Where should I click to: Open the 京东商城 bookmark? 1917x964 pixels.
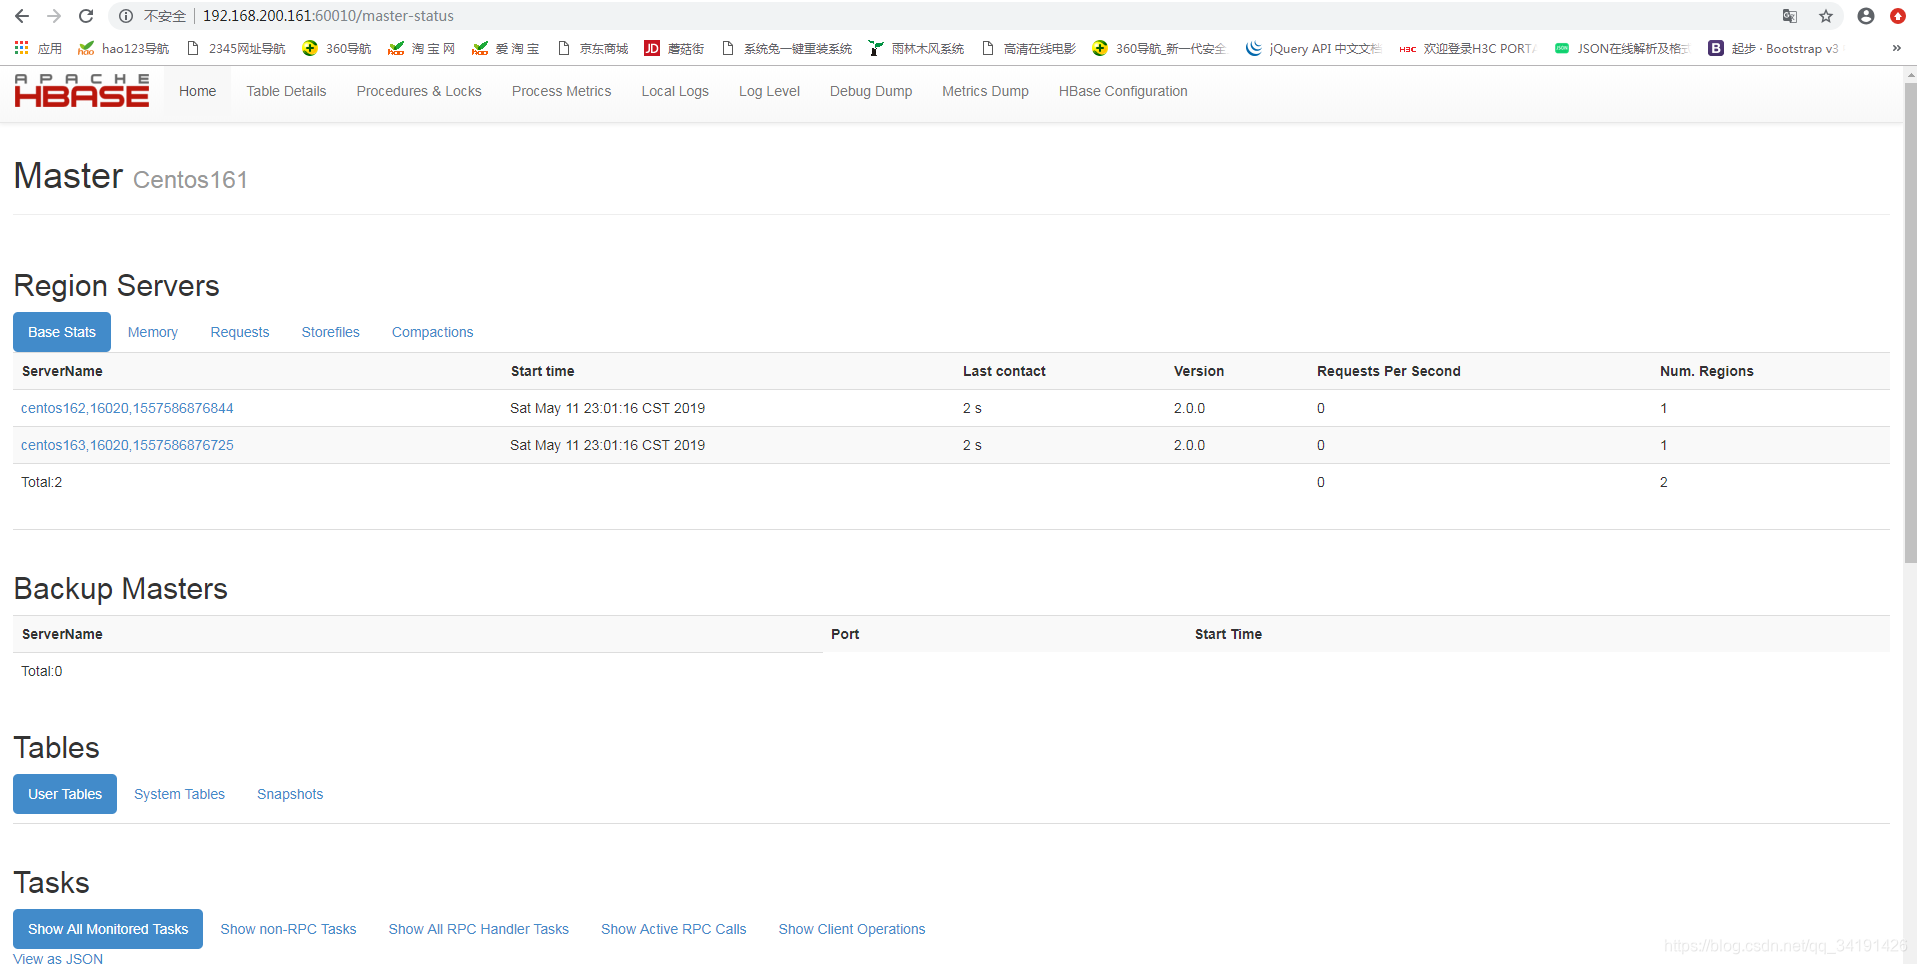click(x=593, y=48)
